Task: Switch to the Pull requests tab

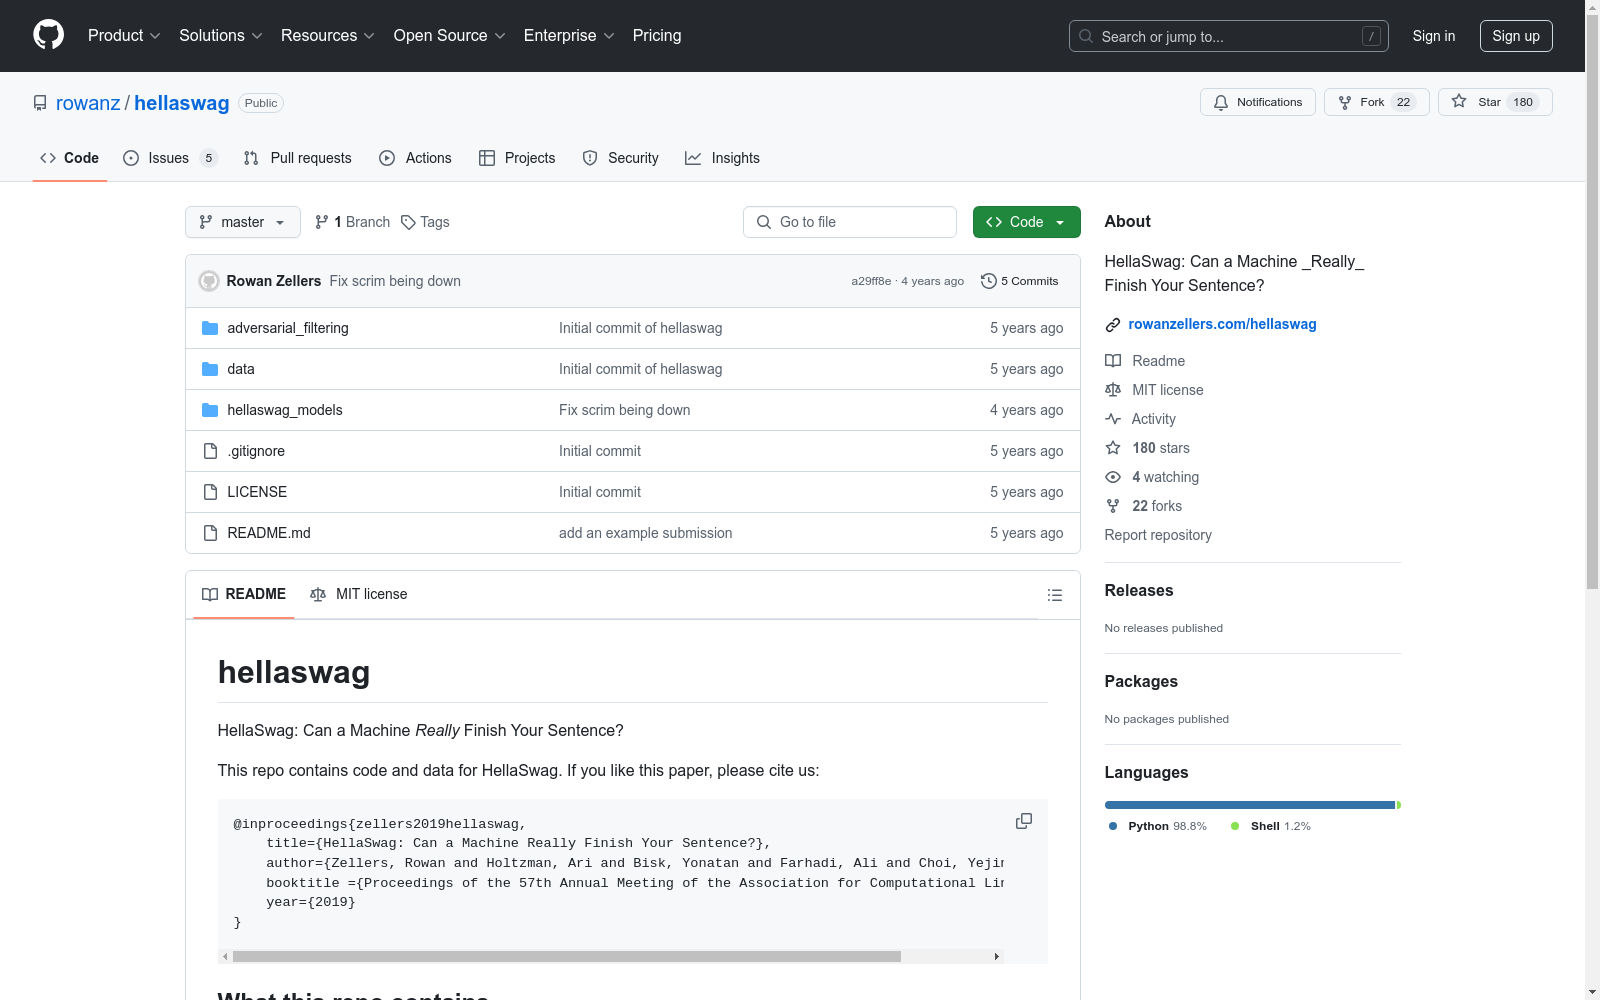Action: click(x=298, y=158)
